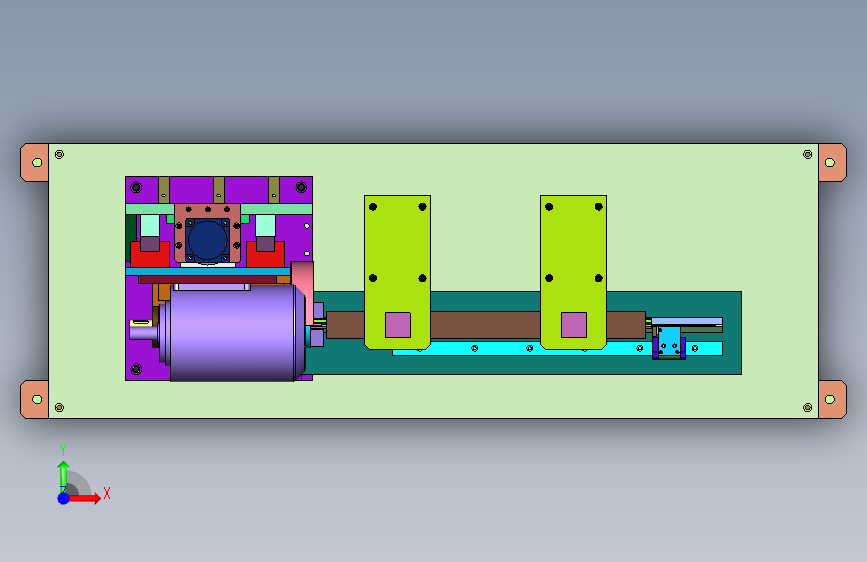Click the green Y axis arrow of triad

click(x=63, y=476)
